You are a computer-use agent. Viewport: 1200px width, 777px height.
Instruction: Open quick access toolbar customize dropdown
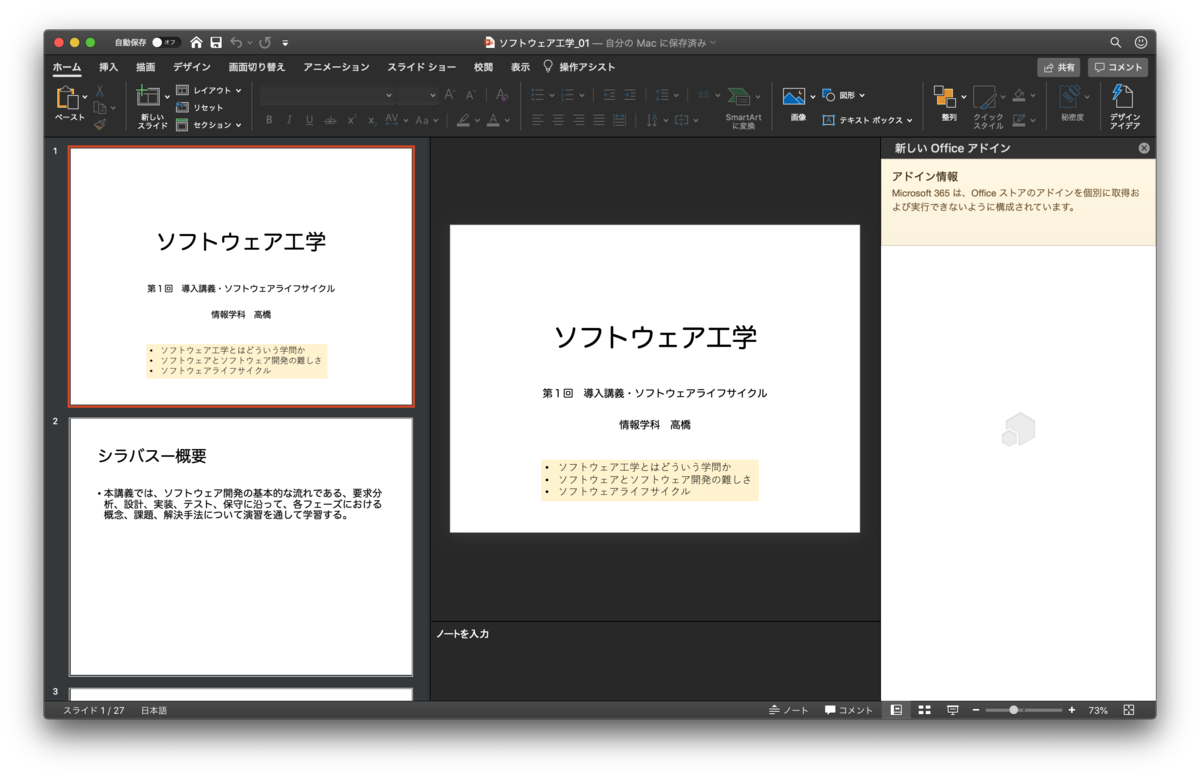coord(285,43)
